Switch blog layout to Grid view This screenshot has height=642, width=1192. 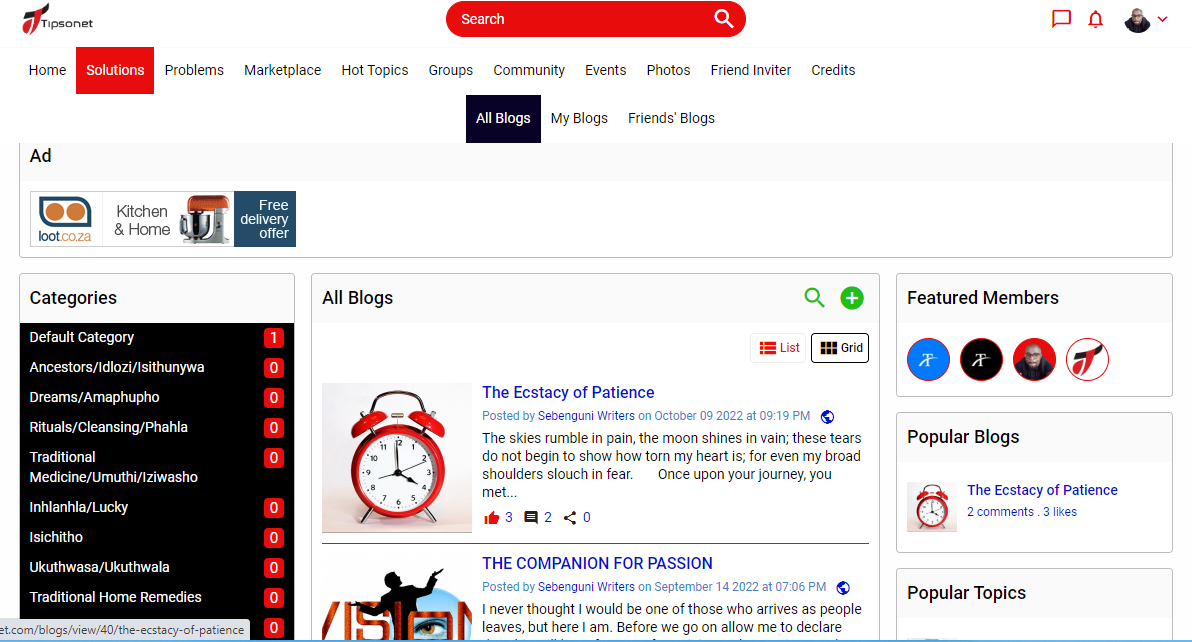tap(840, 348)
